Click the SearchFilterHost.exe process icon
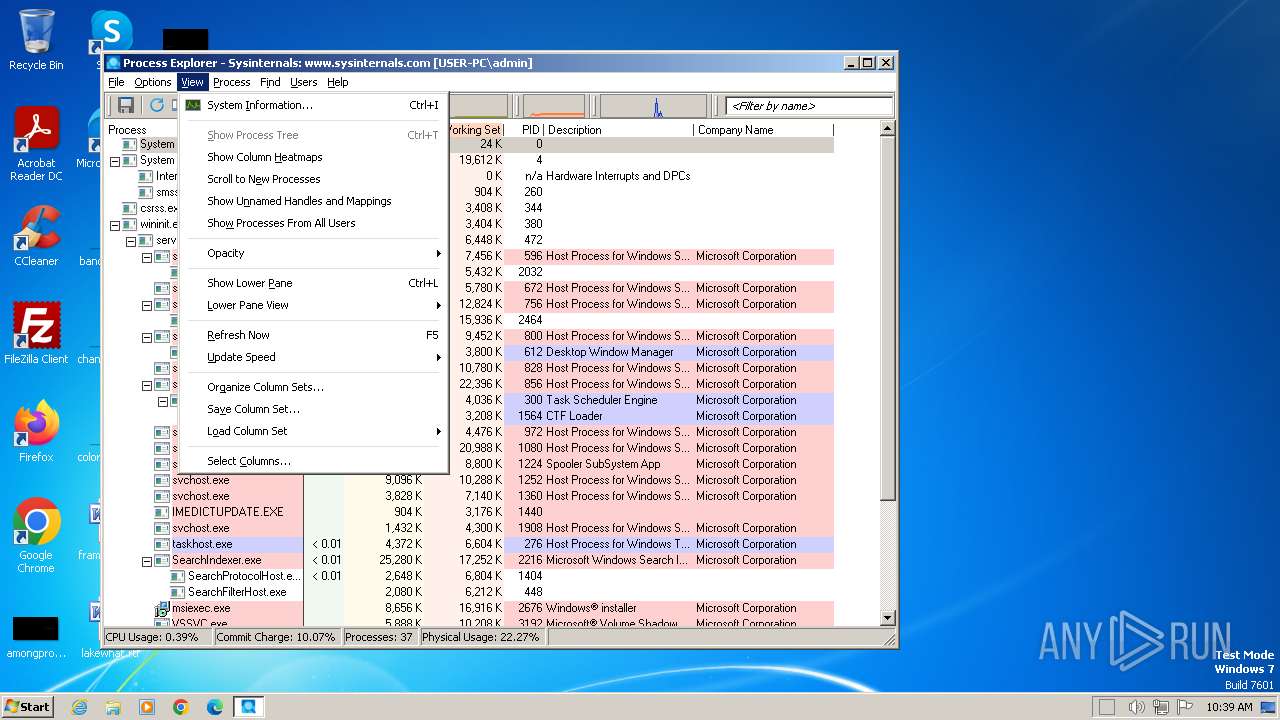1280x720 pixels. pos(178,592)
